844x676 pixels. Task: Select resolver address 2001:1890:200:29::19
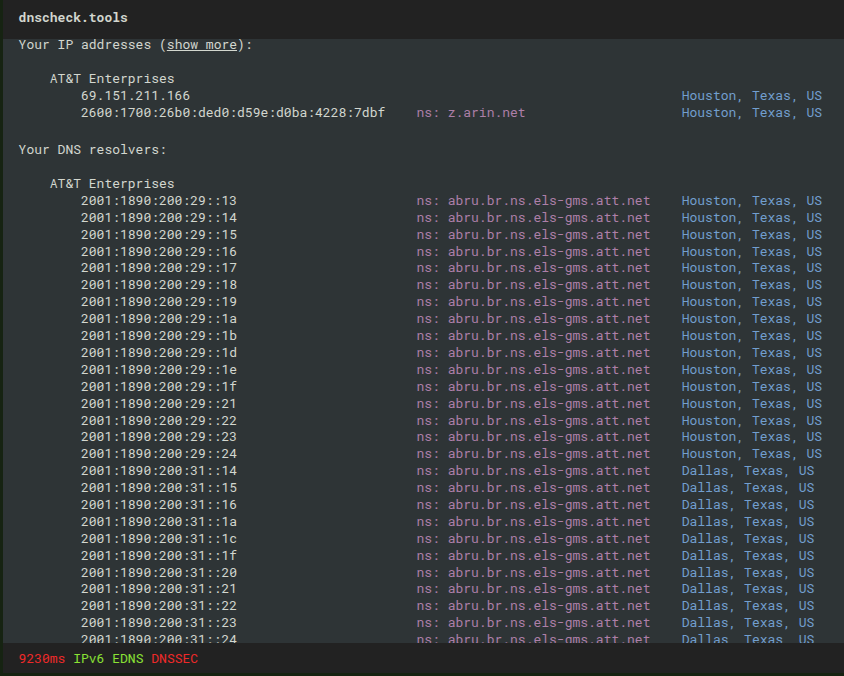(x=159, y=301)
